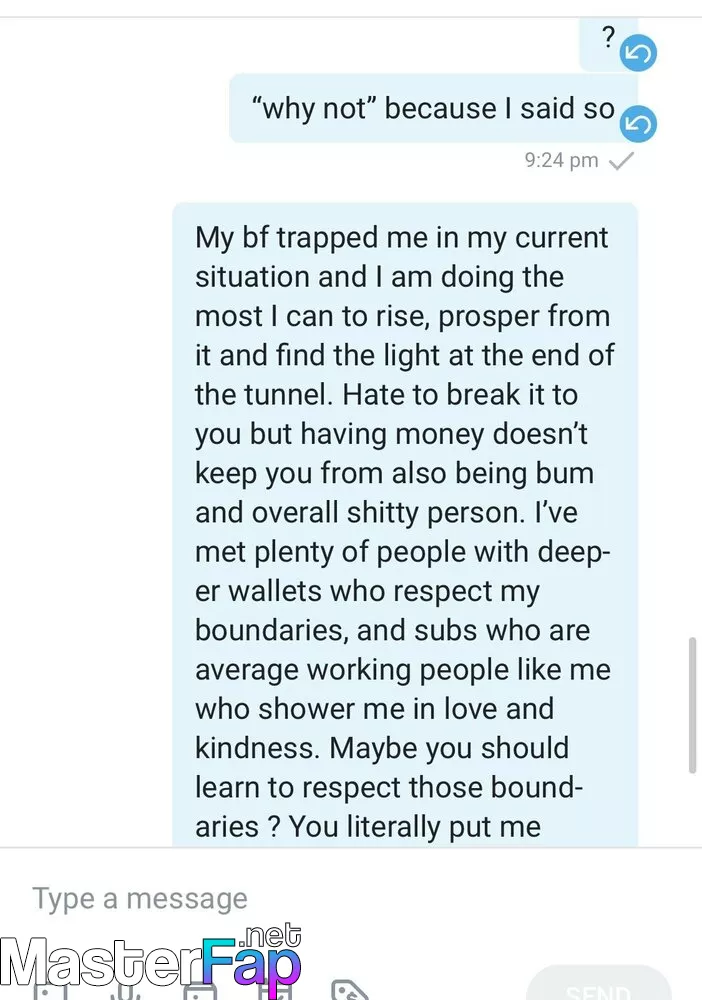Tap the microphone icon in message toolbar
The image size is (702, 1000).
point(123,992)
